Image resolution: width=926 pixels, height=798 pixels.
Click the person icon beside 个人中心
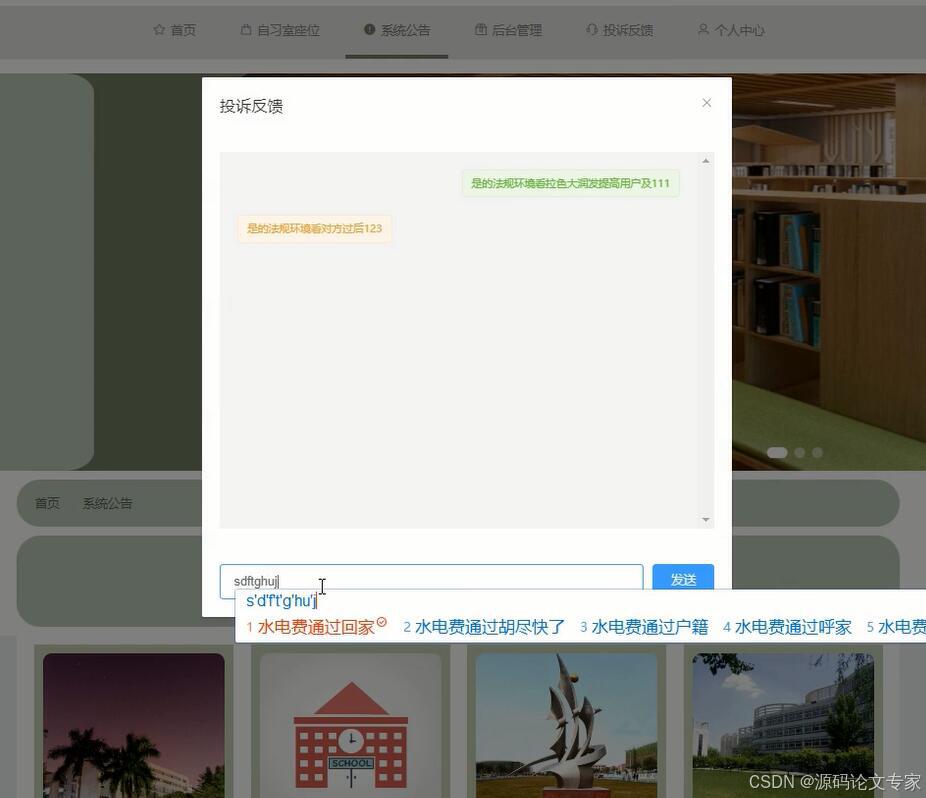703,29
